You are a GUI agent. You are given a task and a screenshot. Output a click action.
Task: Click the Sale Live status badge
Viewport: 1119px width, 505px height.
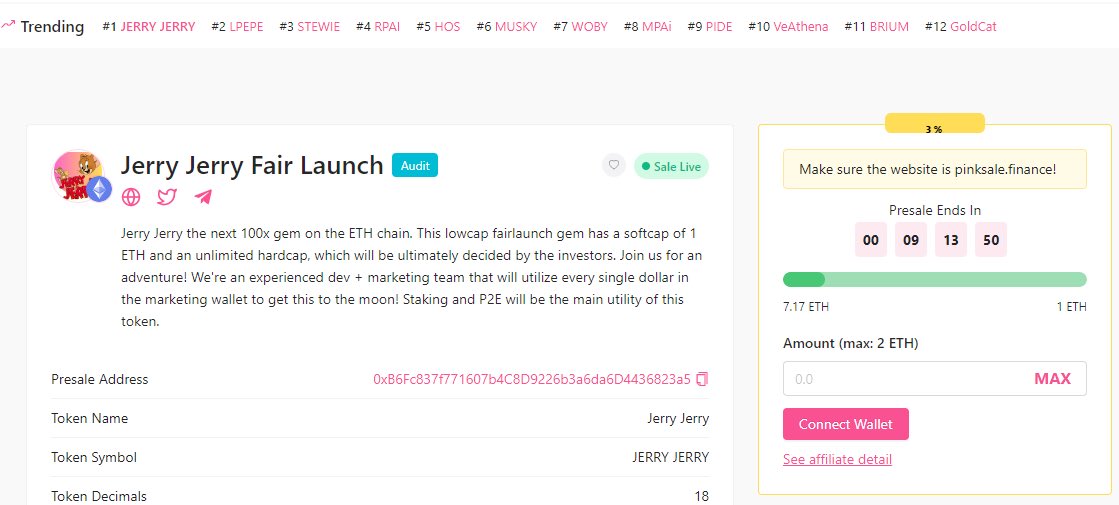tap(671, 166)
